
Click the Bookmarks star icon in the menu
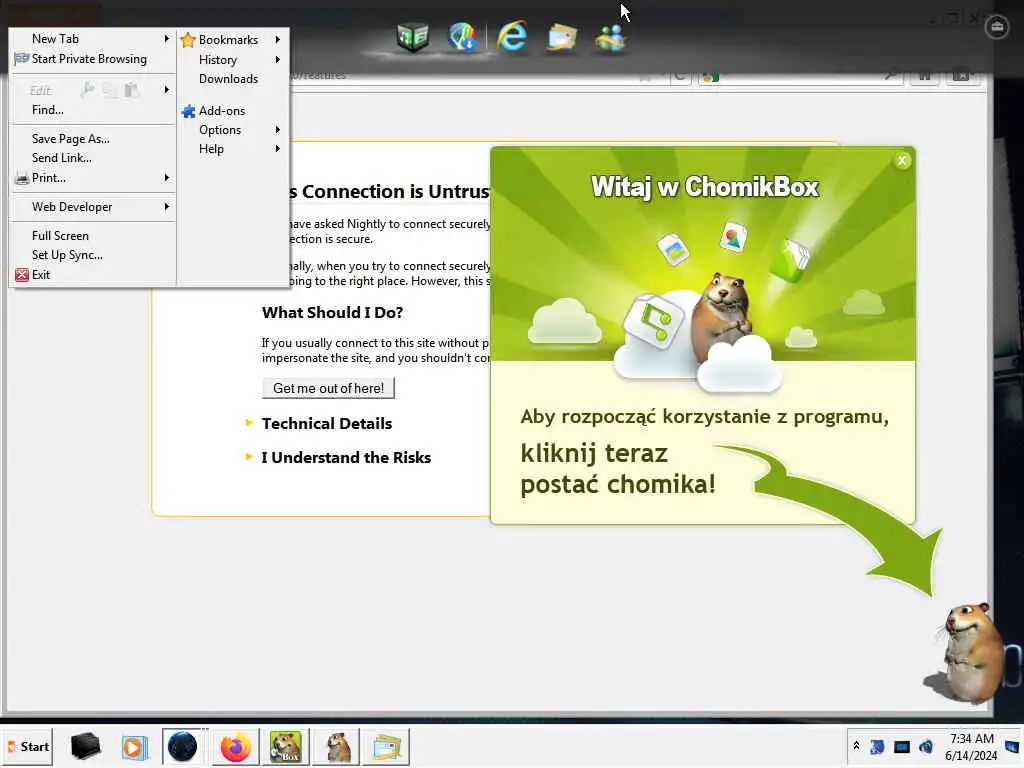(188, 40)
